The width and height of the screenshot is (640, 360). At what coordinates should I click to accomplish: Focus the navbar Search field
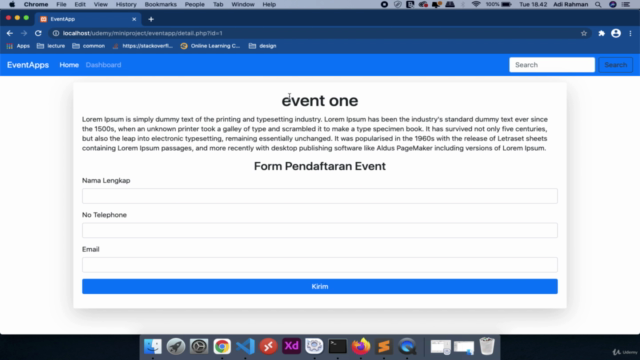(552, 65)
